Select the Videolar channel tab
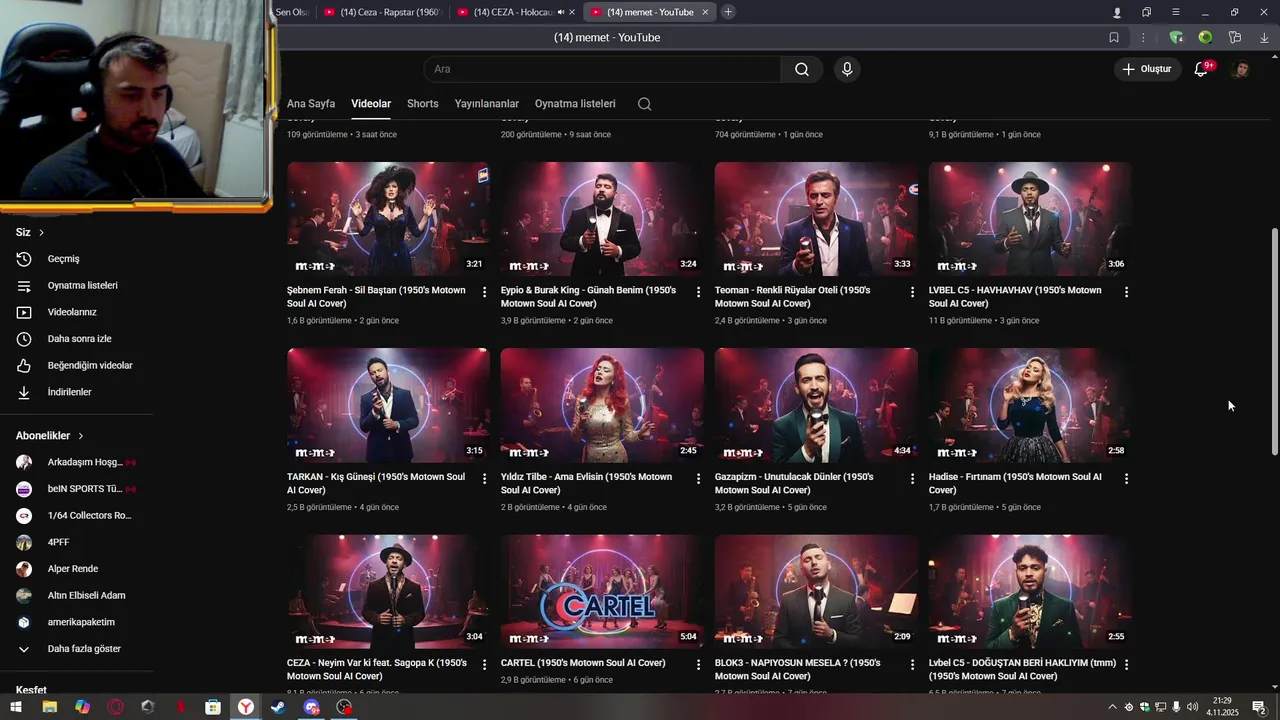Viewport: 1280px width, 720px height. click(371, 104)
